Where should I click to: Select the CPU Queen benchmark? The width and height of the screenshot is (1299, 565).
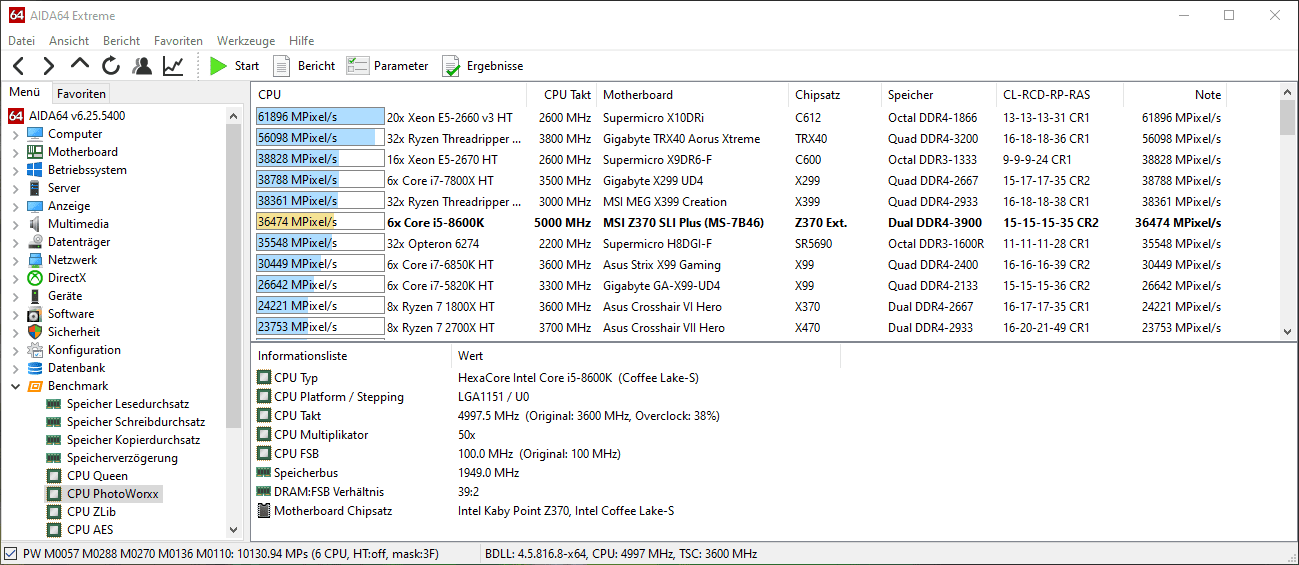97,476
